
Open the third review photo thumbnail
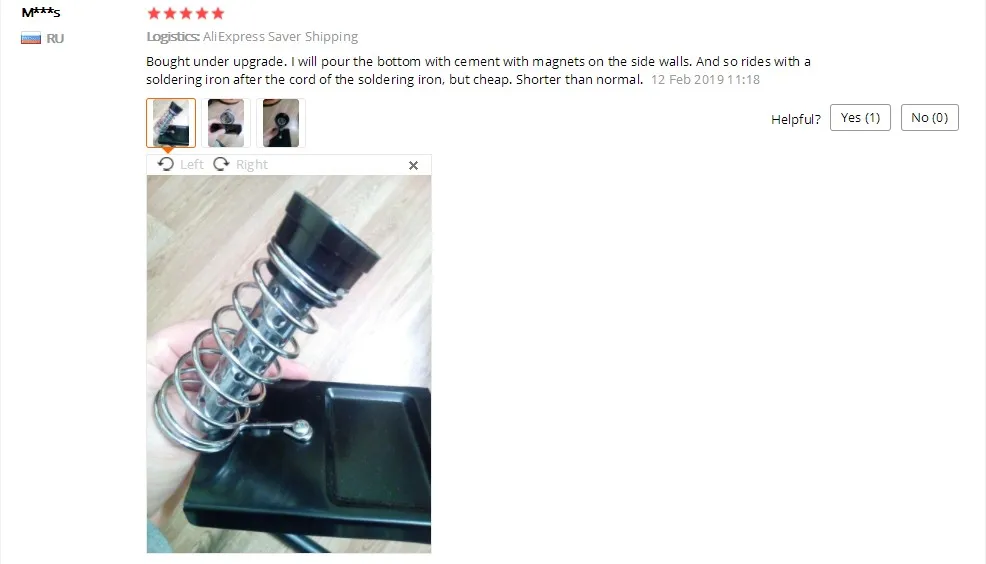click(x=280, y=123)
